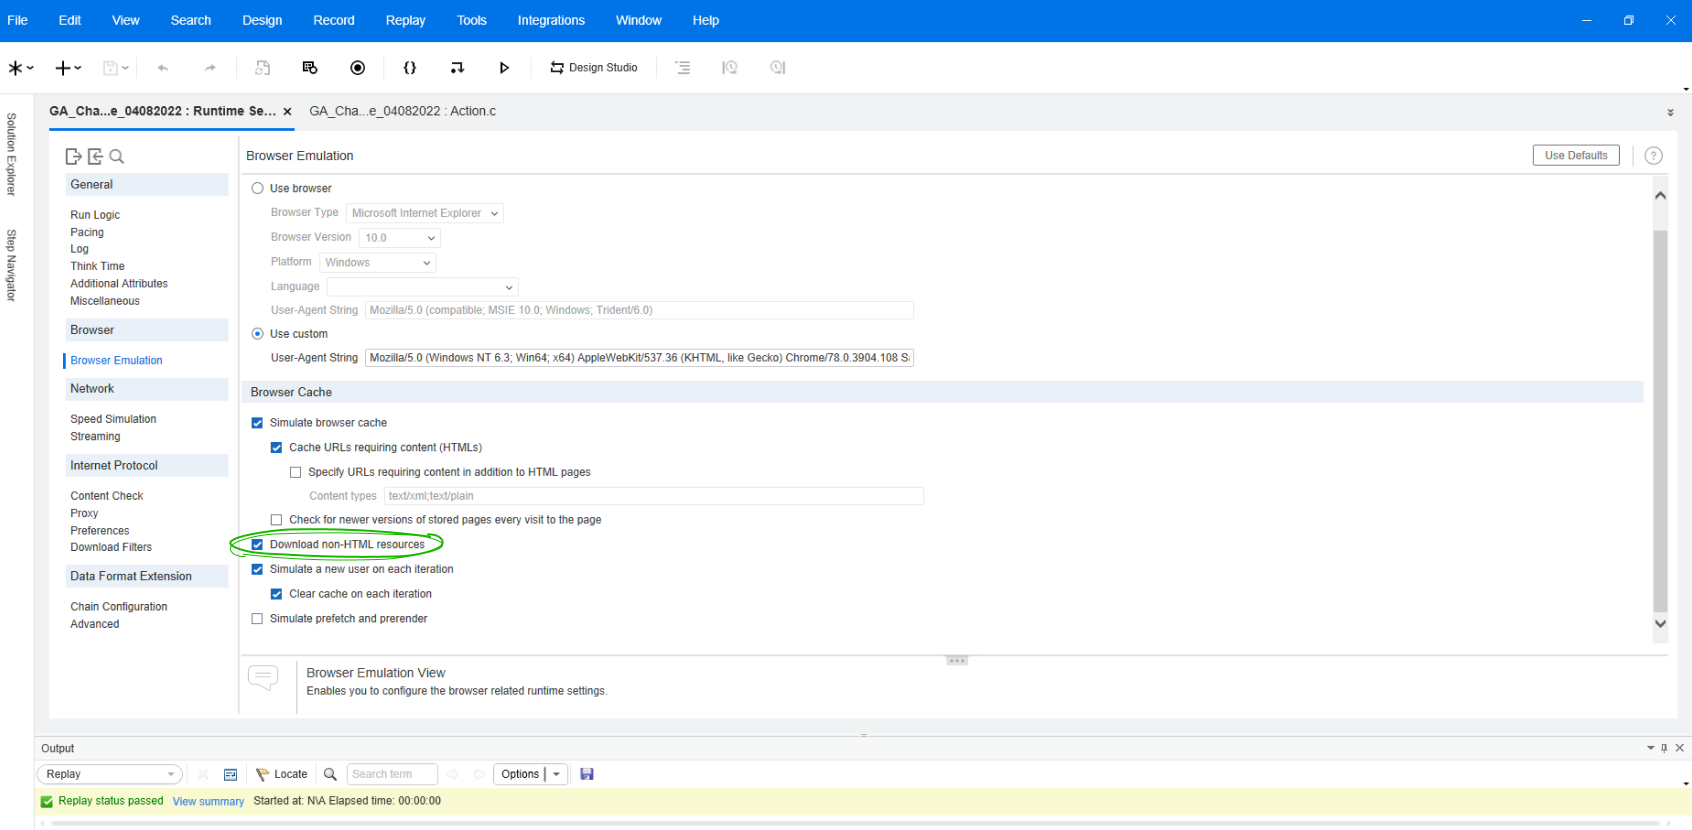Enable Simulate prefetch and prerender checkbox
Image resolution: width=1692 pixels, height=830 pixels.
coord(257,619)
